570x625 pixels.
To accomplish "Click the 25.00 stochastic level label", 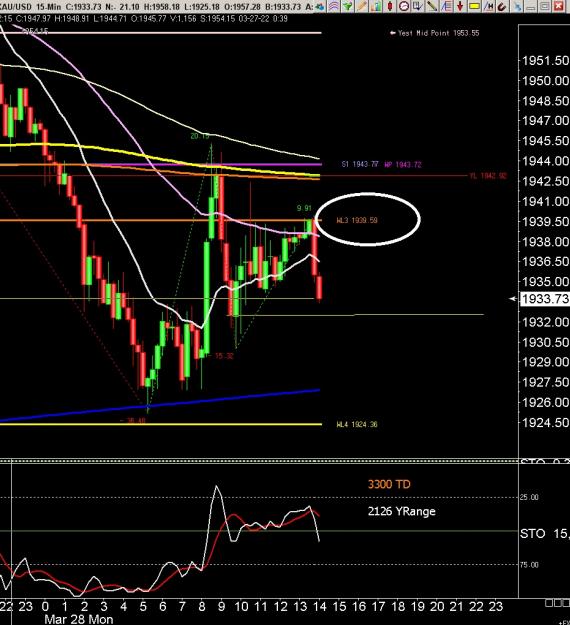I will [x=529, y=497].
